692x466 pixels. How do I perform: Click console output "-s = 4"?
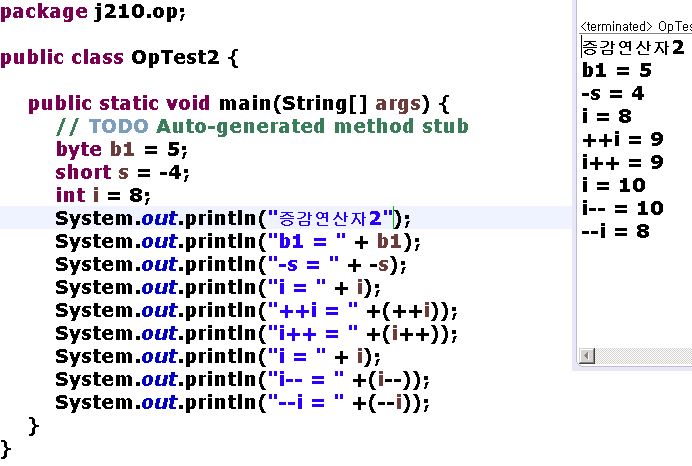[613, 93]
